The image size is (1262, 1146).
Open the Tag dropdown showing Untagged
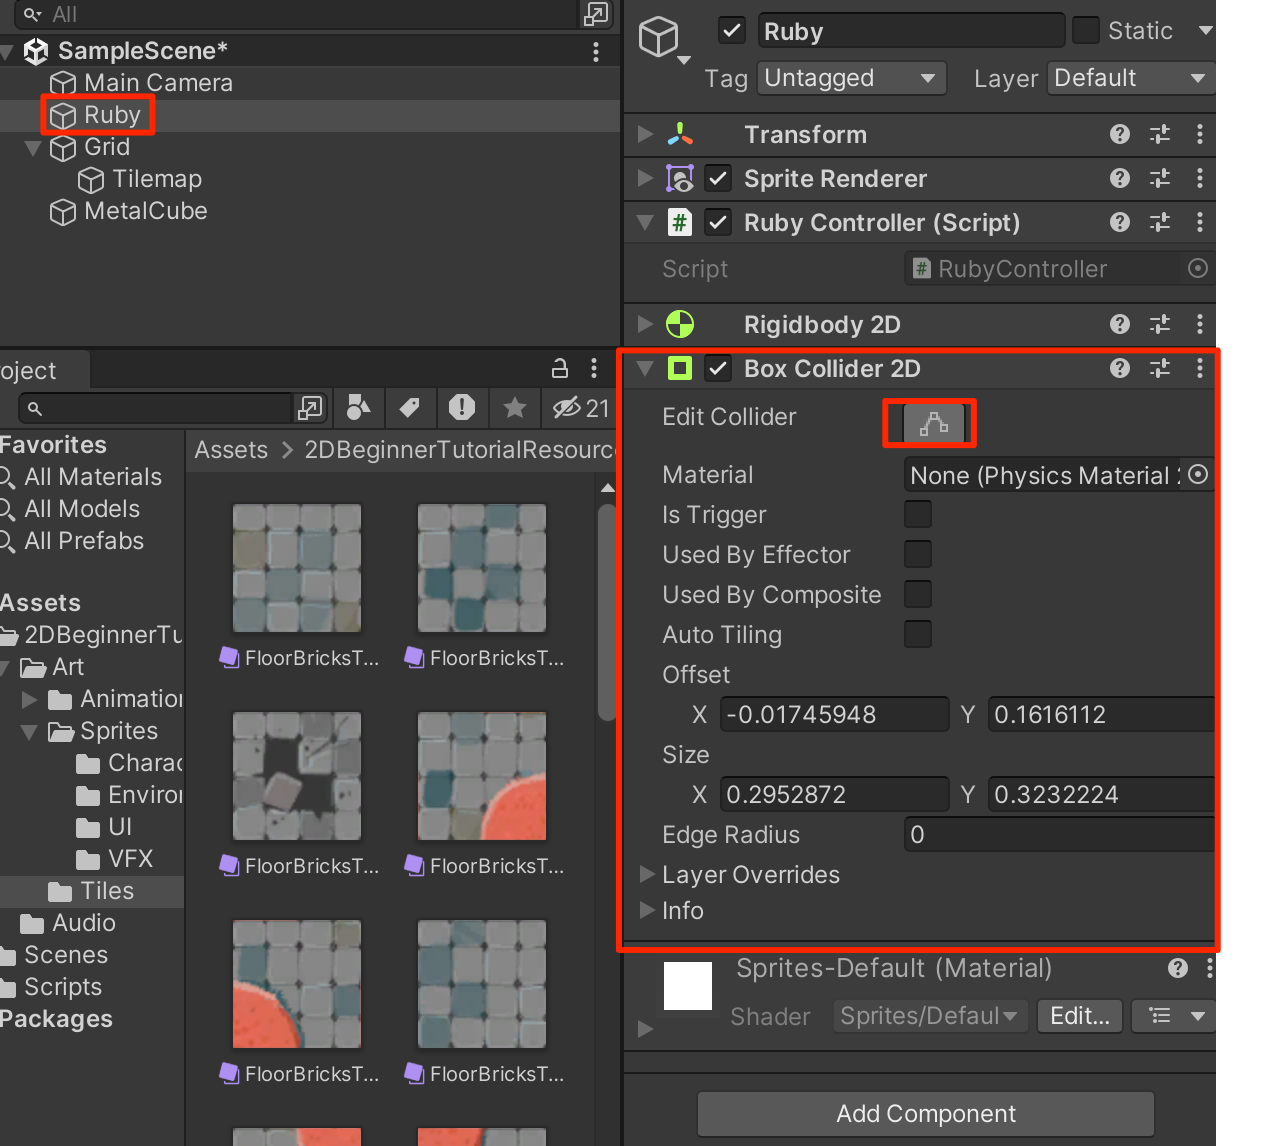(851, 78)
